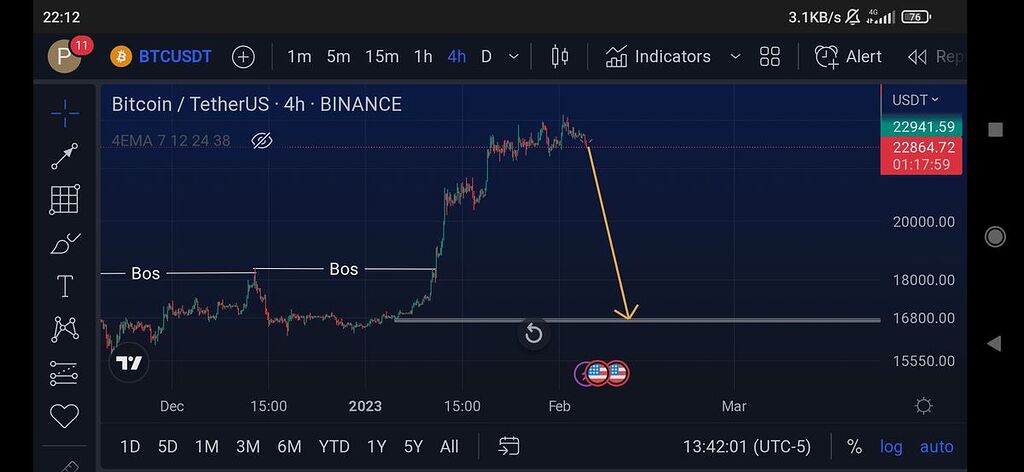Open the USDT currency dropdown
Image resolution: width=1024 pixels, height=472 pixels.
pos(916,100)
